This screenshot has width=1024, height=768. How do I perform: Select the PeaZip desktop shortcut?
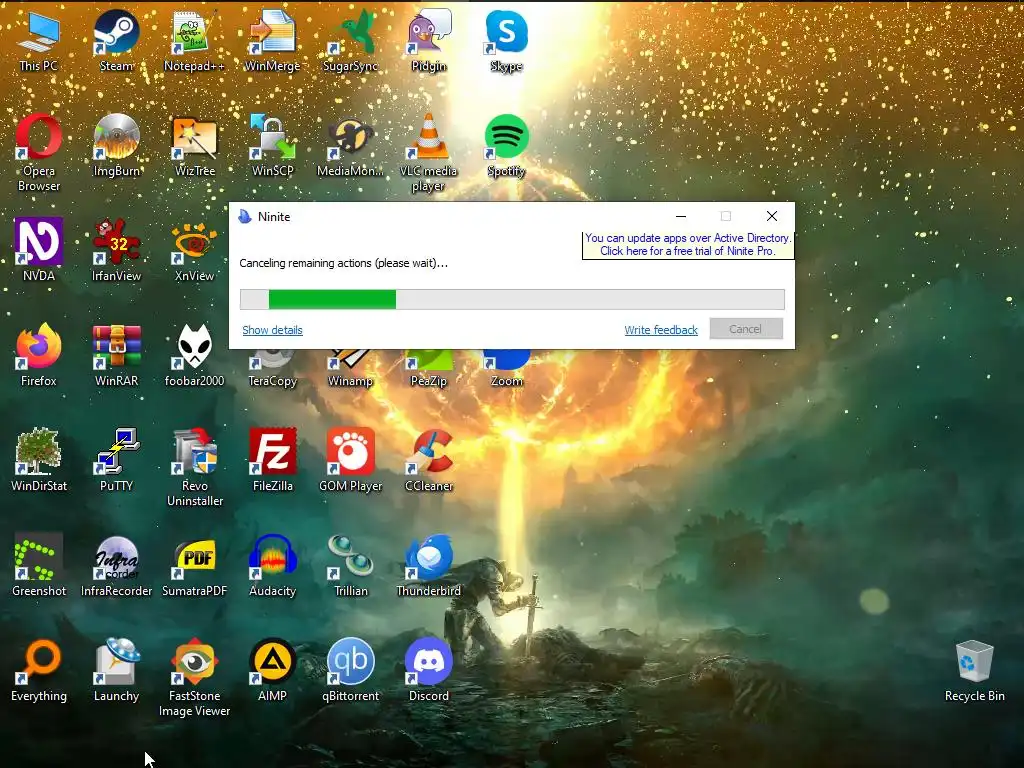click(x=428, y=370)
